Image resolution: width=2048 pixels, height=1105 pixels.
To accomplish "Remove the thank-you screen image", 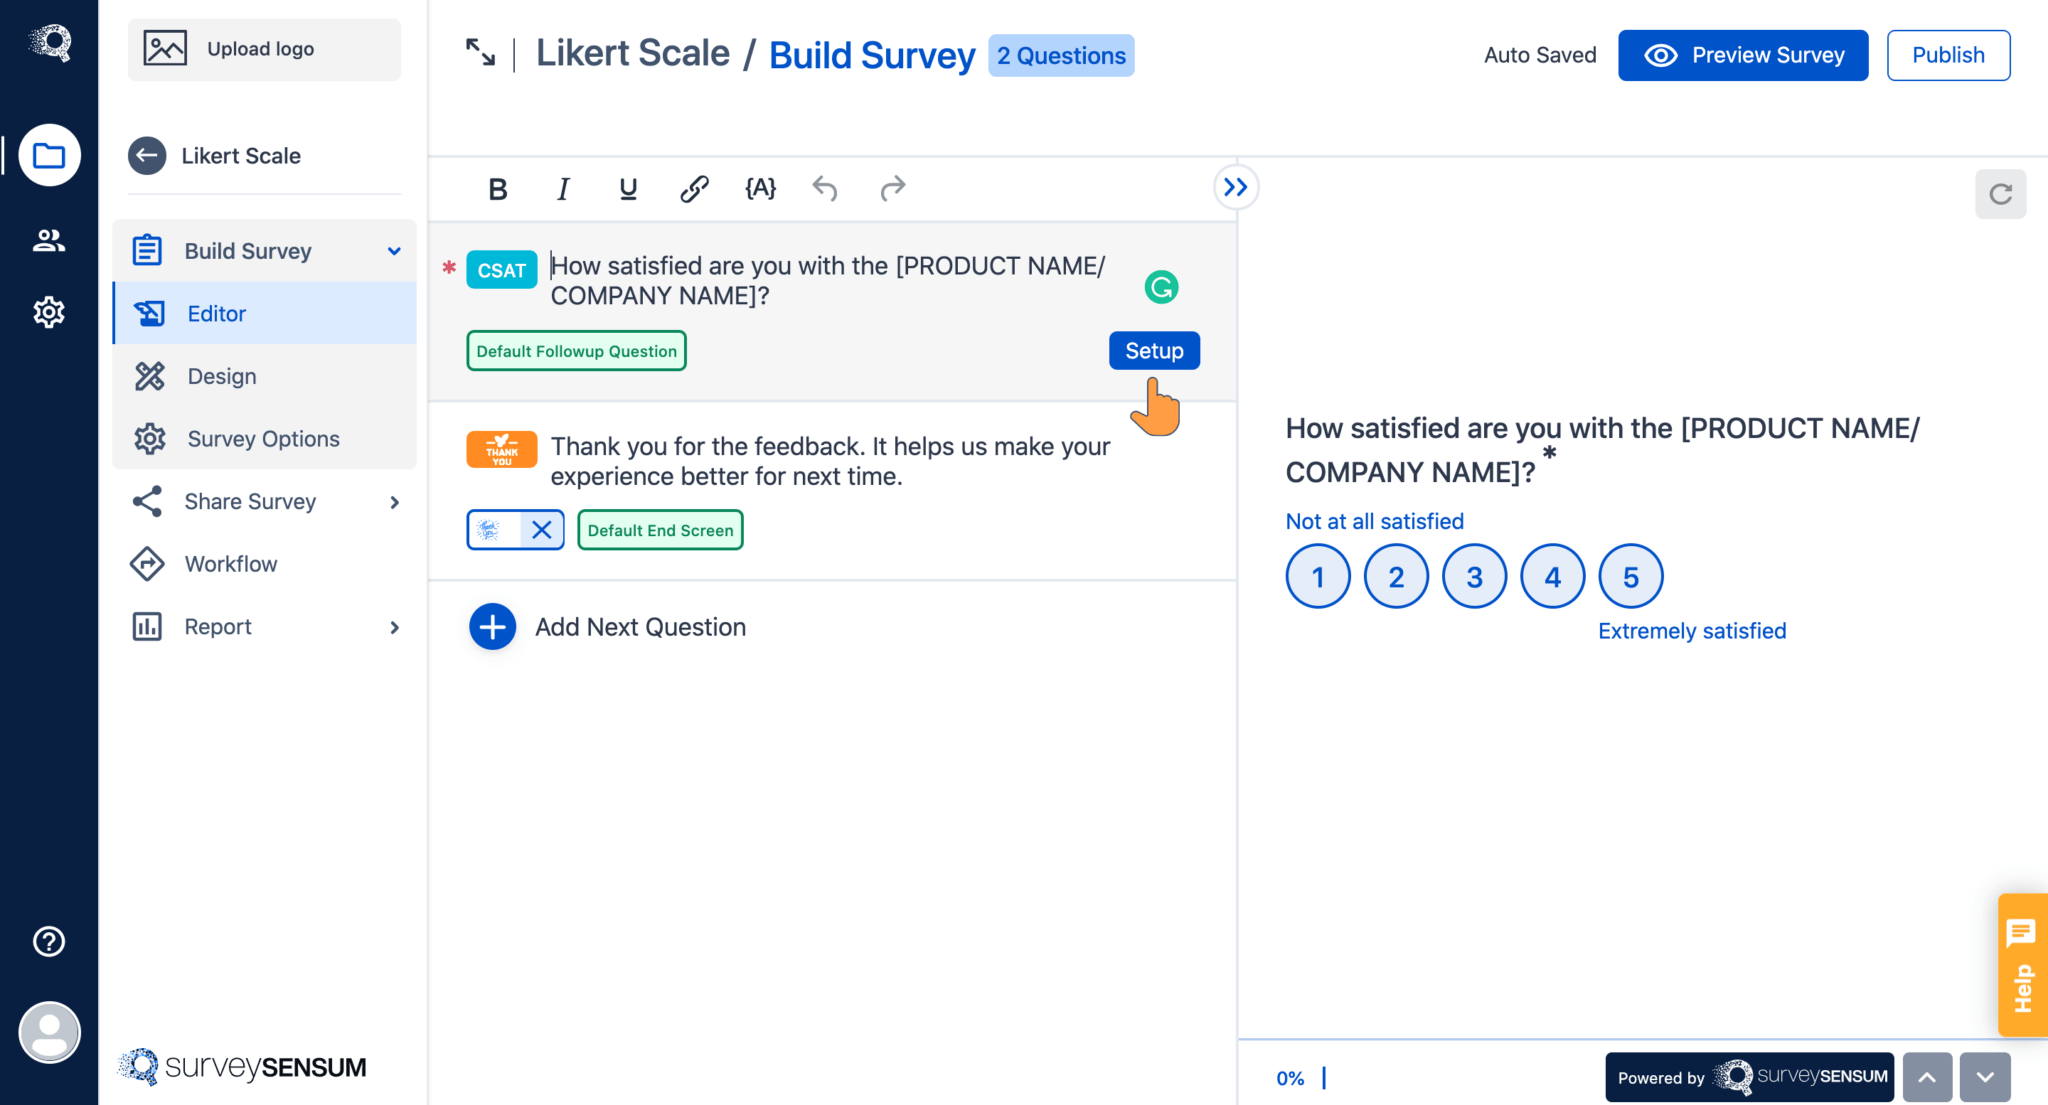I will pyautogui.click(x=543, y=530).
